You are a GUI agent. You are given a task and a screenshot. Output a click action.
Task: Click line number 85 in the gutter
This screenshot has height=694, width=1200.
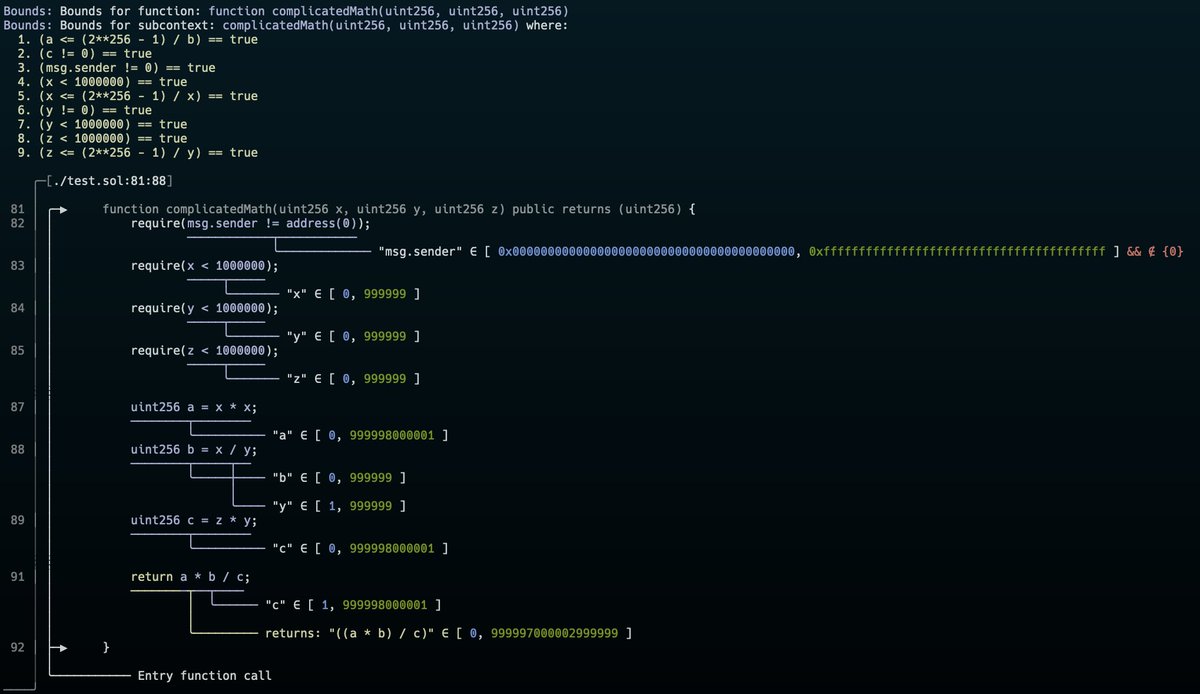[17, 351]
